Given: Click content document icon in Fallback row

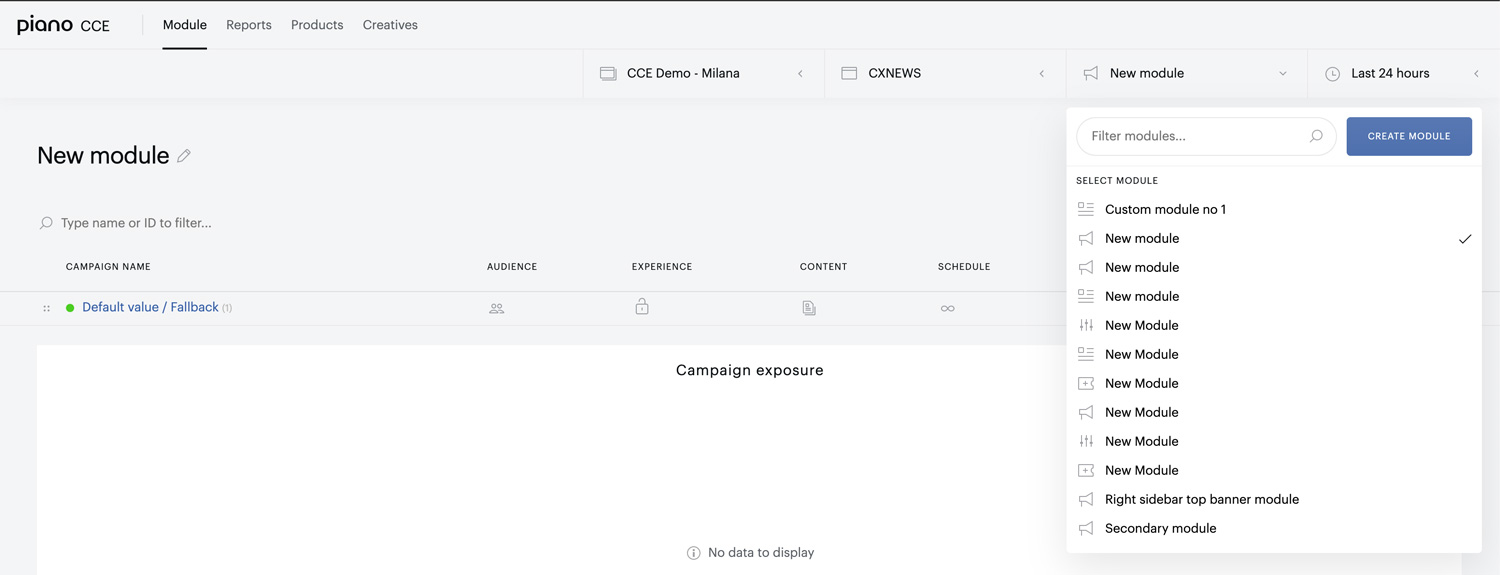Looking at the screenshot, I should pyautogui.click(x=809, y=308).
